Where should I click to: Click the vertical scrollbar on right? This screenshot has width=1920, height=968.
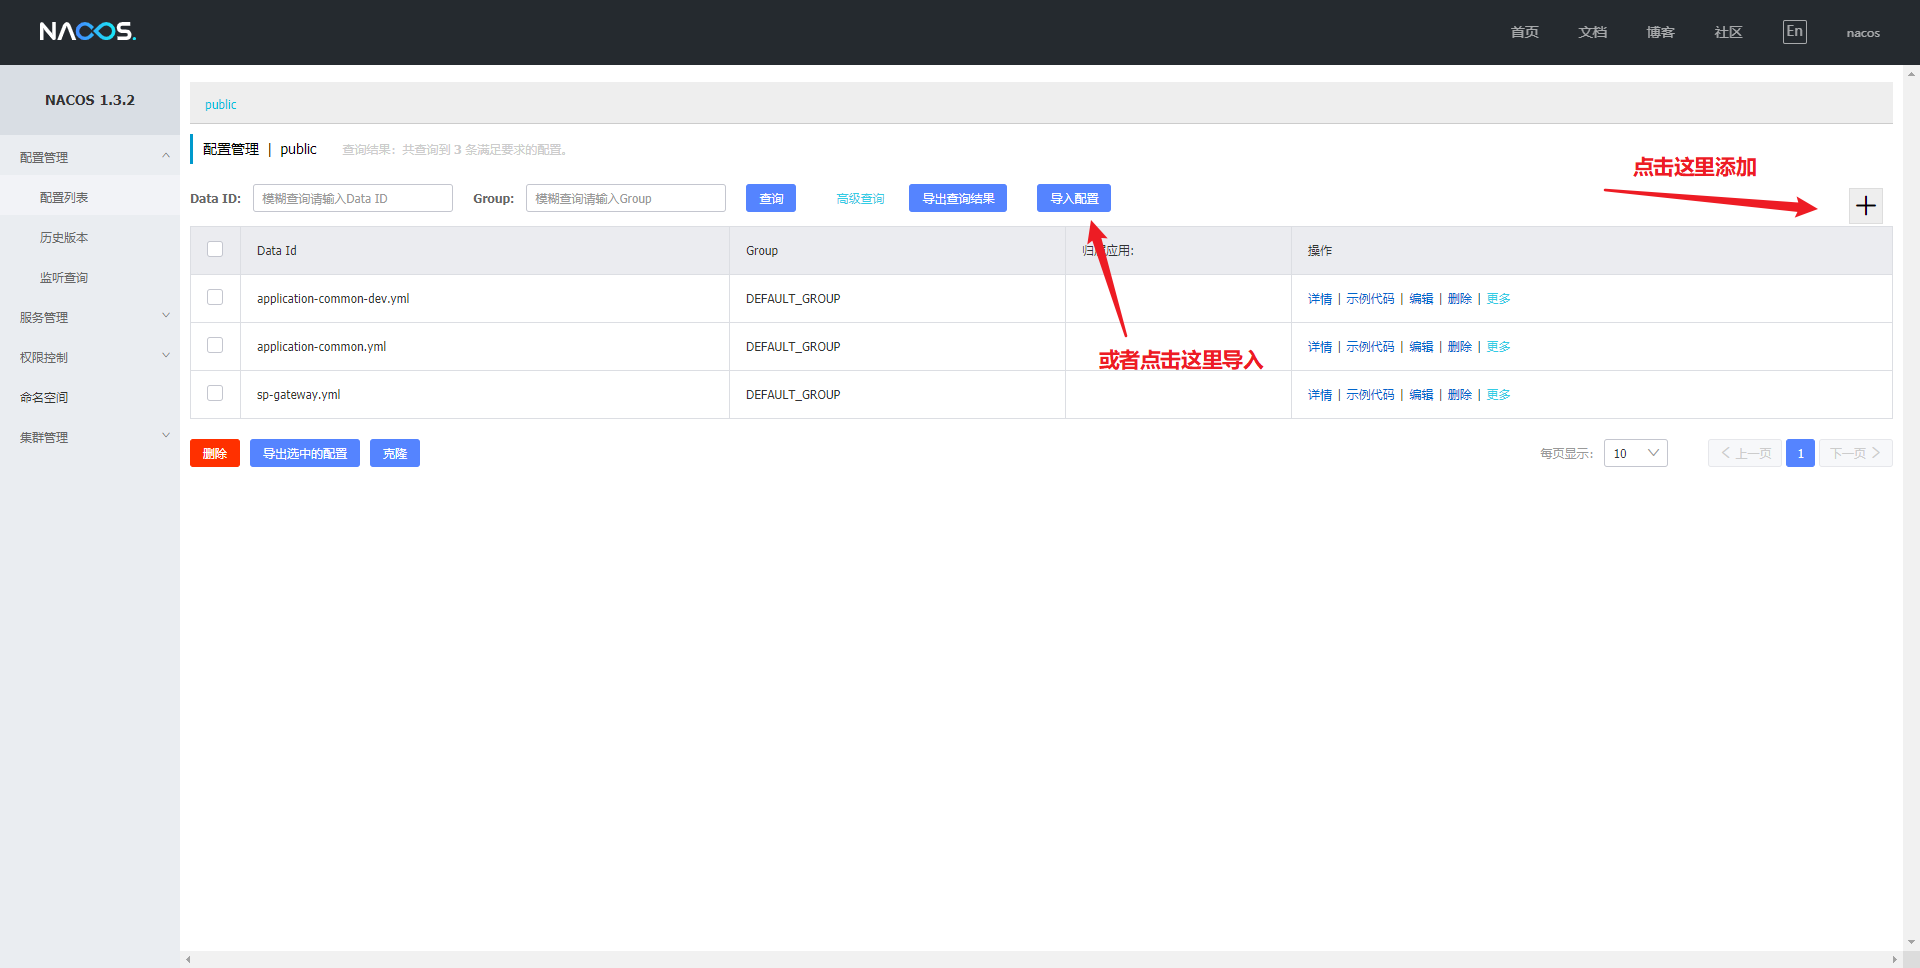point(1911,508)
